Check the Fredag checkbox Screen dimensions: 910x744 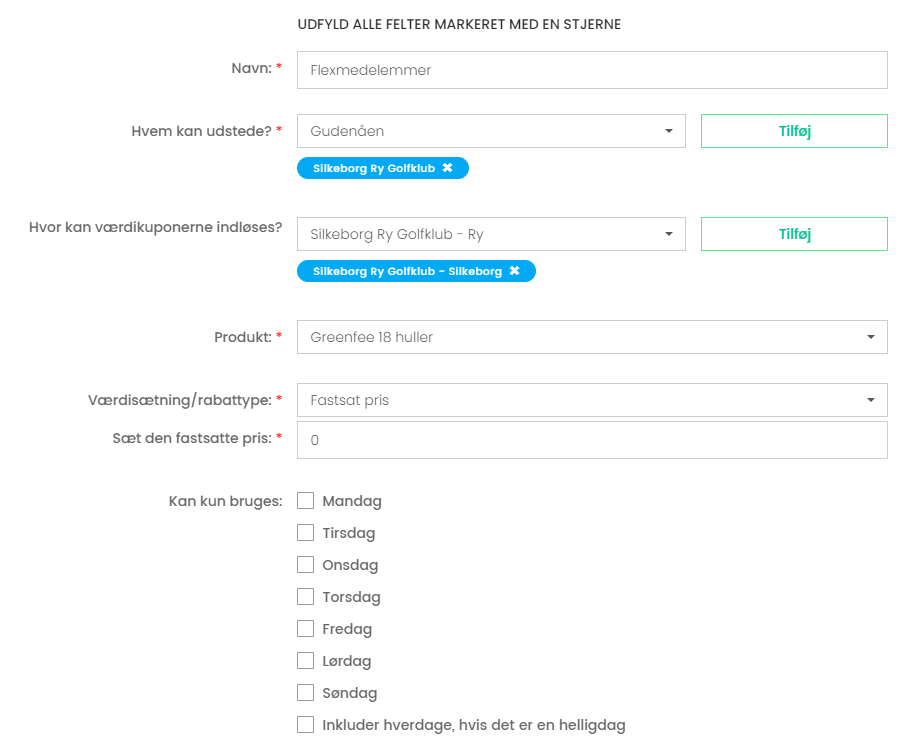pyautogui.click(x=305, y=629)
